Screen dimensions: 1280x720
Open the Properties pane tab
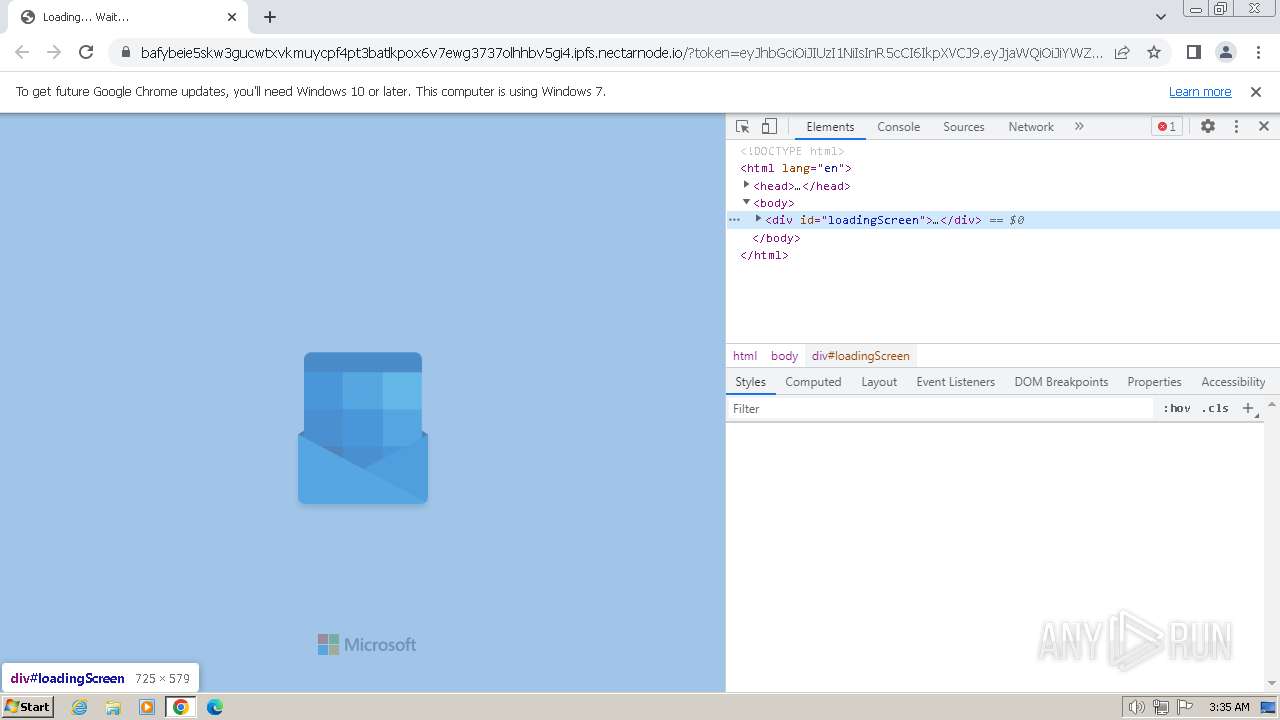point(1154,382)
